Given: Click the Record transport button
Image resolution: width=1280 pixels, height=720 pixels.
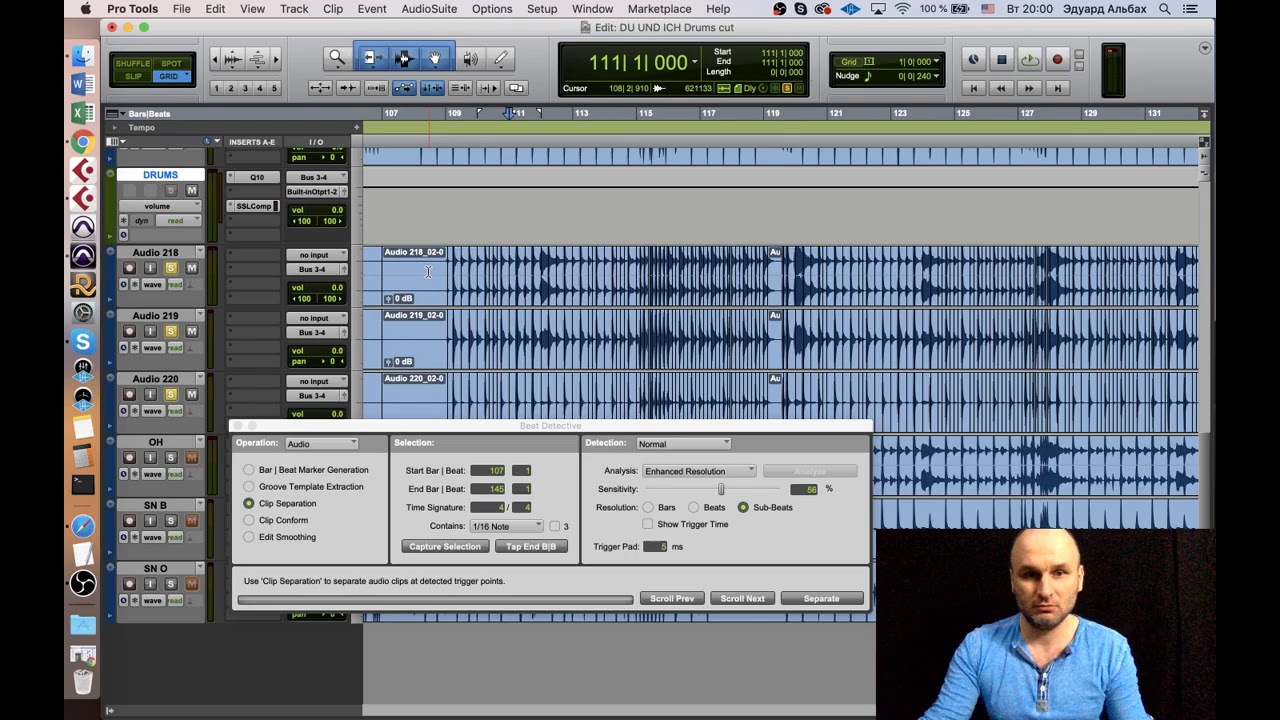Looking at the screenshot, I should point(1057,60).
